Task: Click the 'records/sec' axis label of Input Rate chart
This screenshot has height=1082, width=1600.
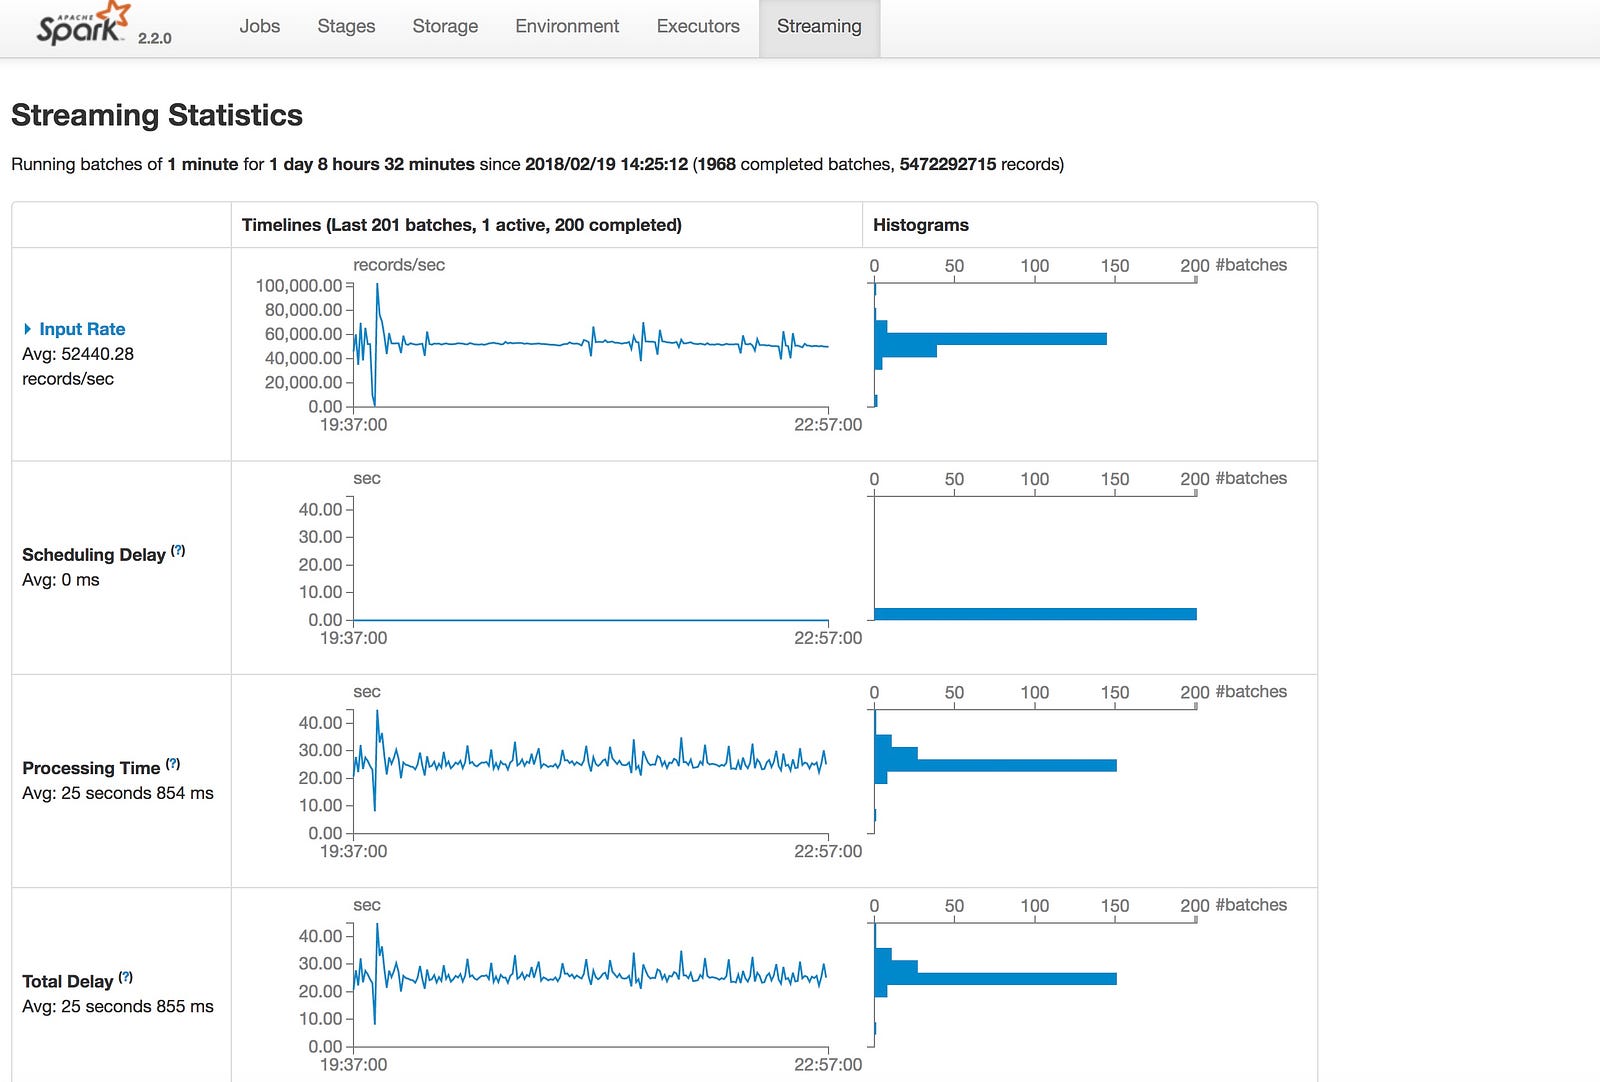Action: point(399,265)
